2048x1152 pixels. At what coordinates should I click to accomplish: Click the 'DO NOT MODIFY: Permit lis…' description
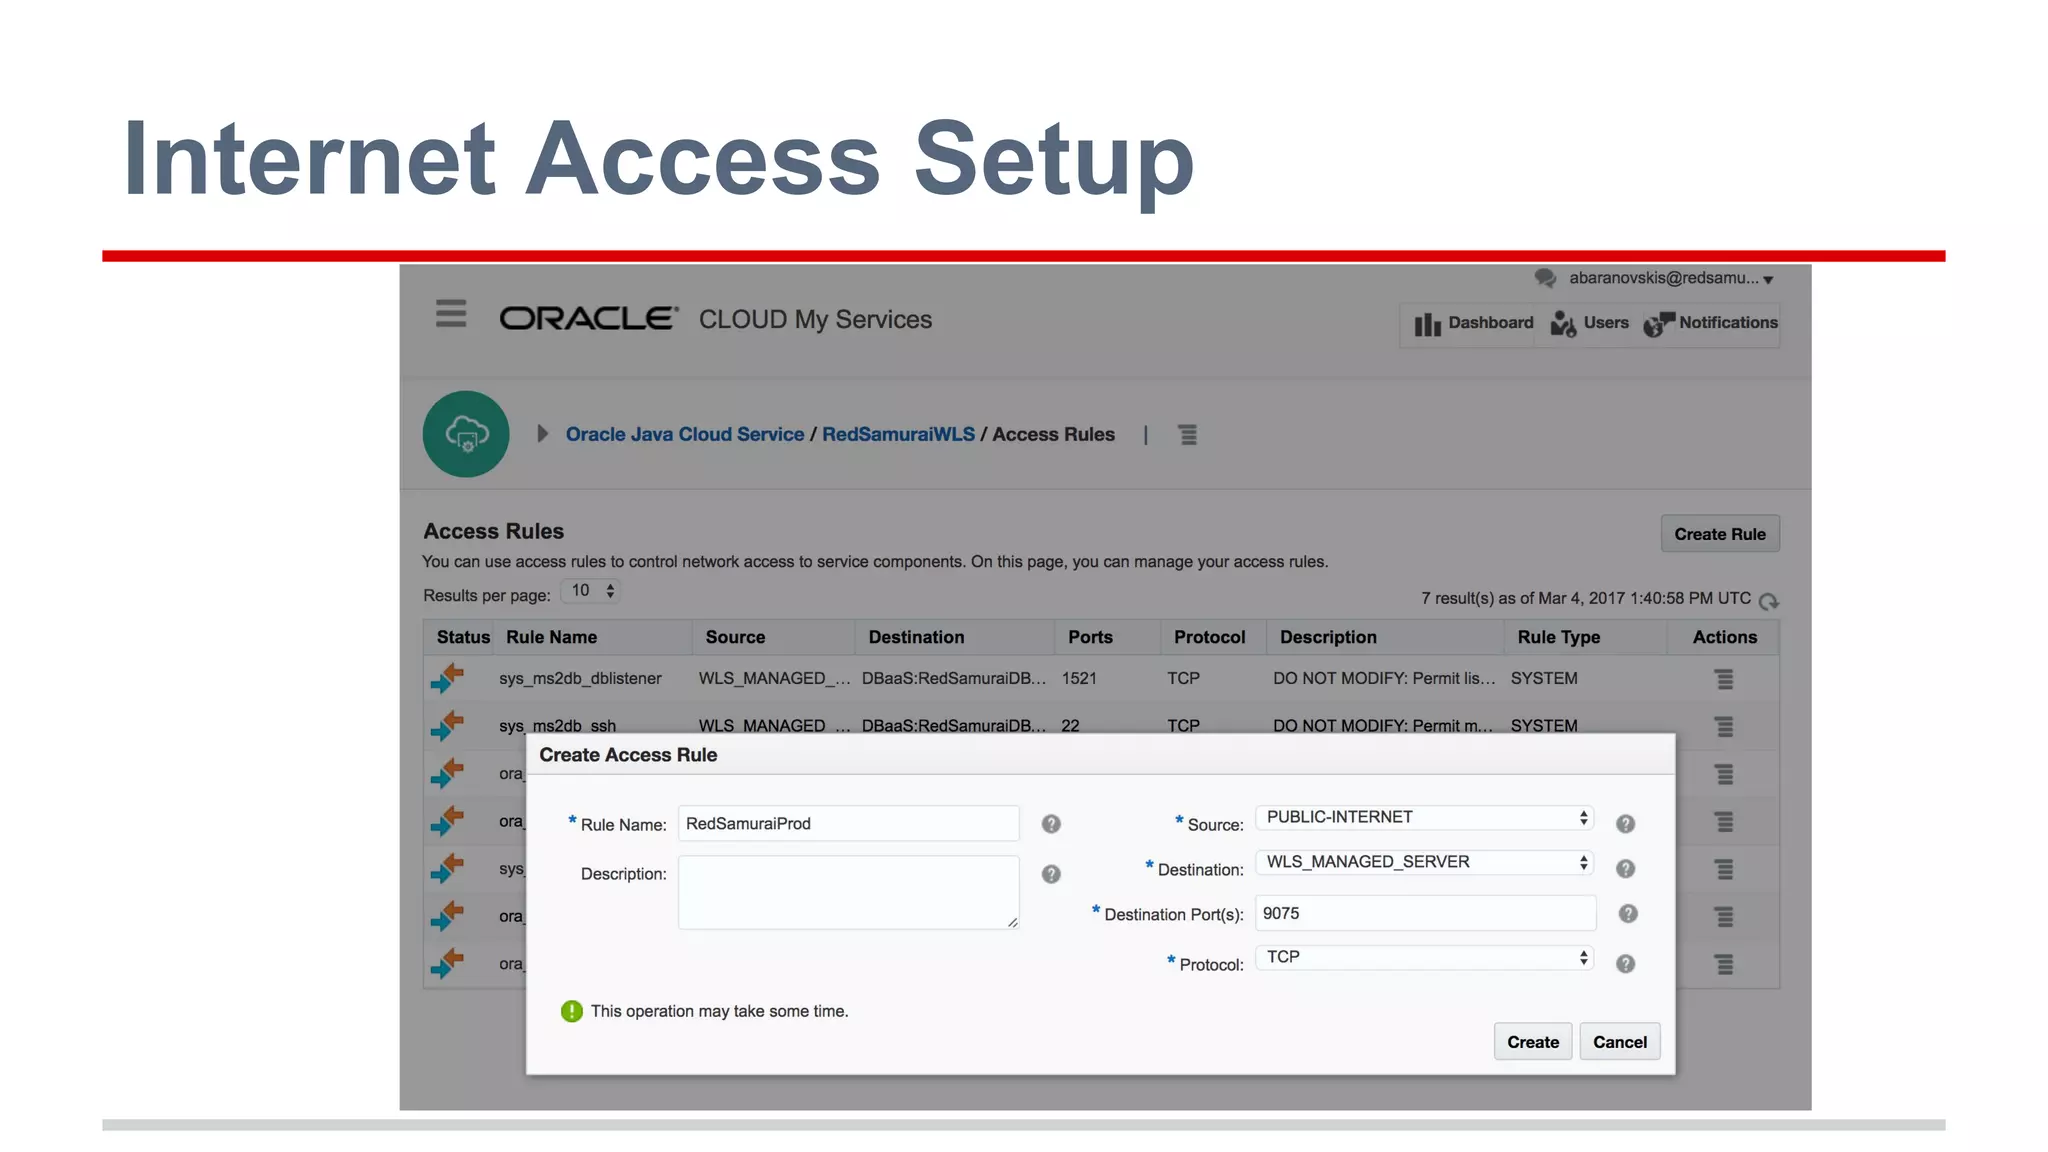1384,678
